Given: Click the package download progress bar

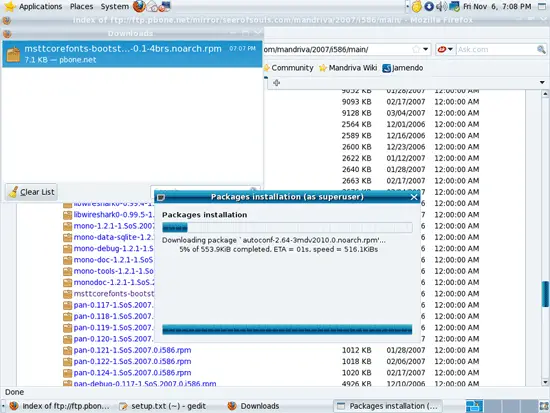Looking at the screenshot, I should [287, 227].
